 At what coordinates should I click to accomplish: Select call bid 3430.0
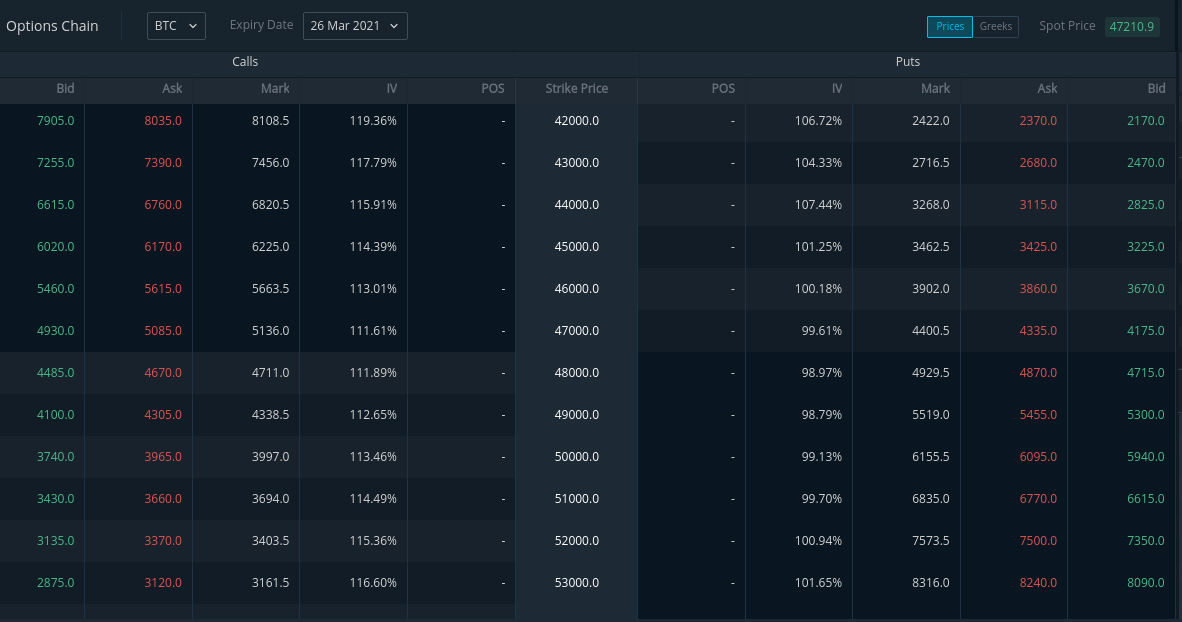[56, 499]
